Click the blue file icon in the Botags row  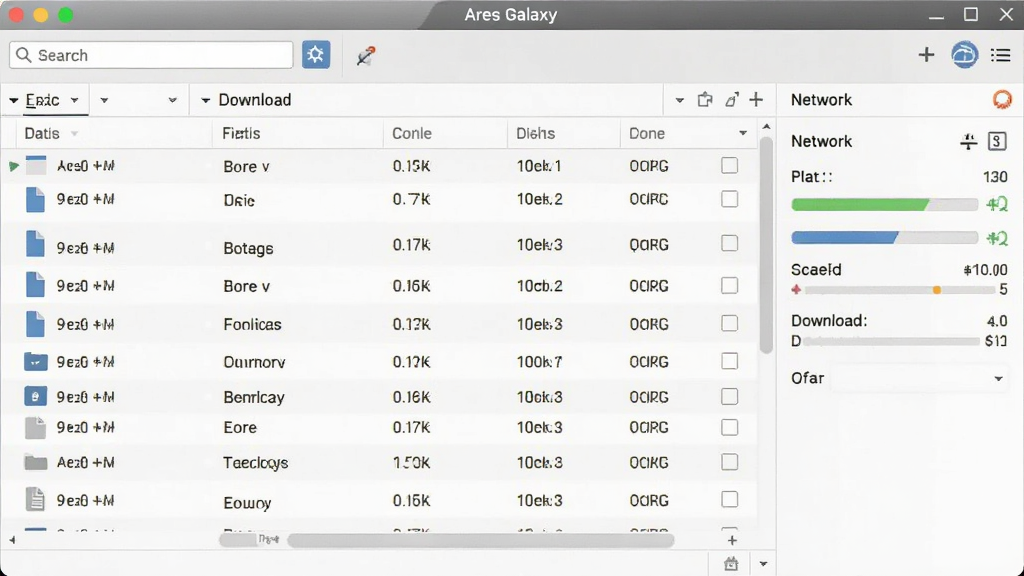(35, 244)
